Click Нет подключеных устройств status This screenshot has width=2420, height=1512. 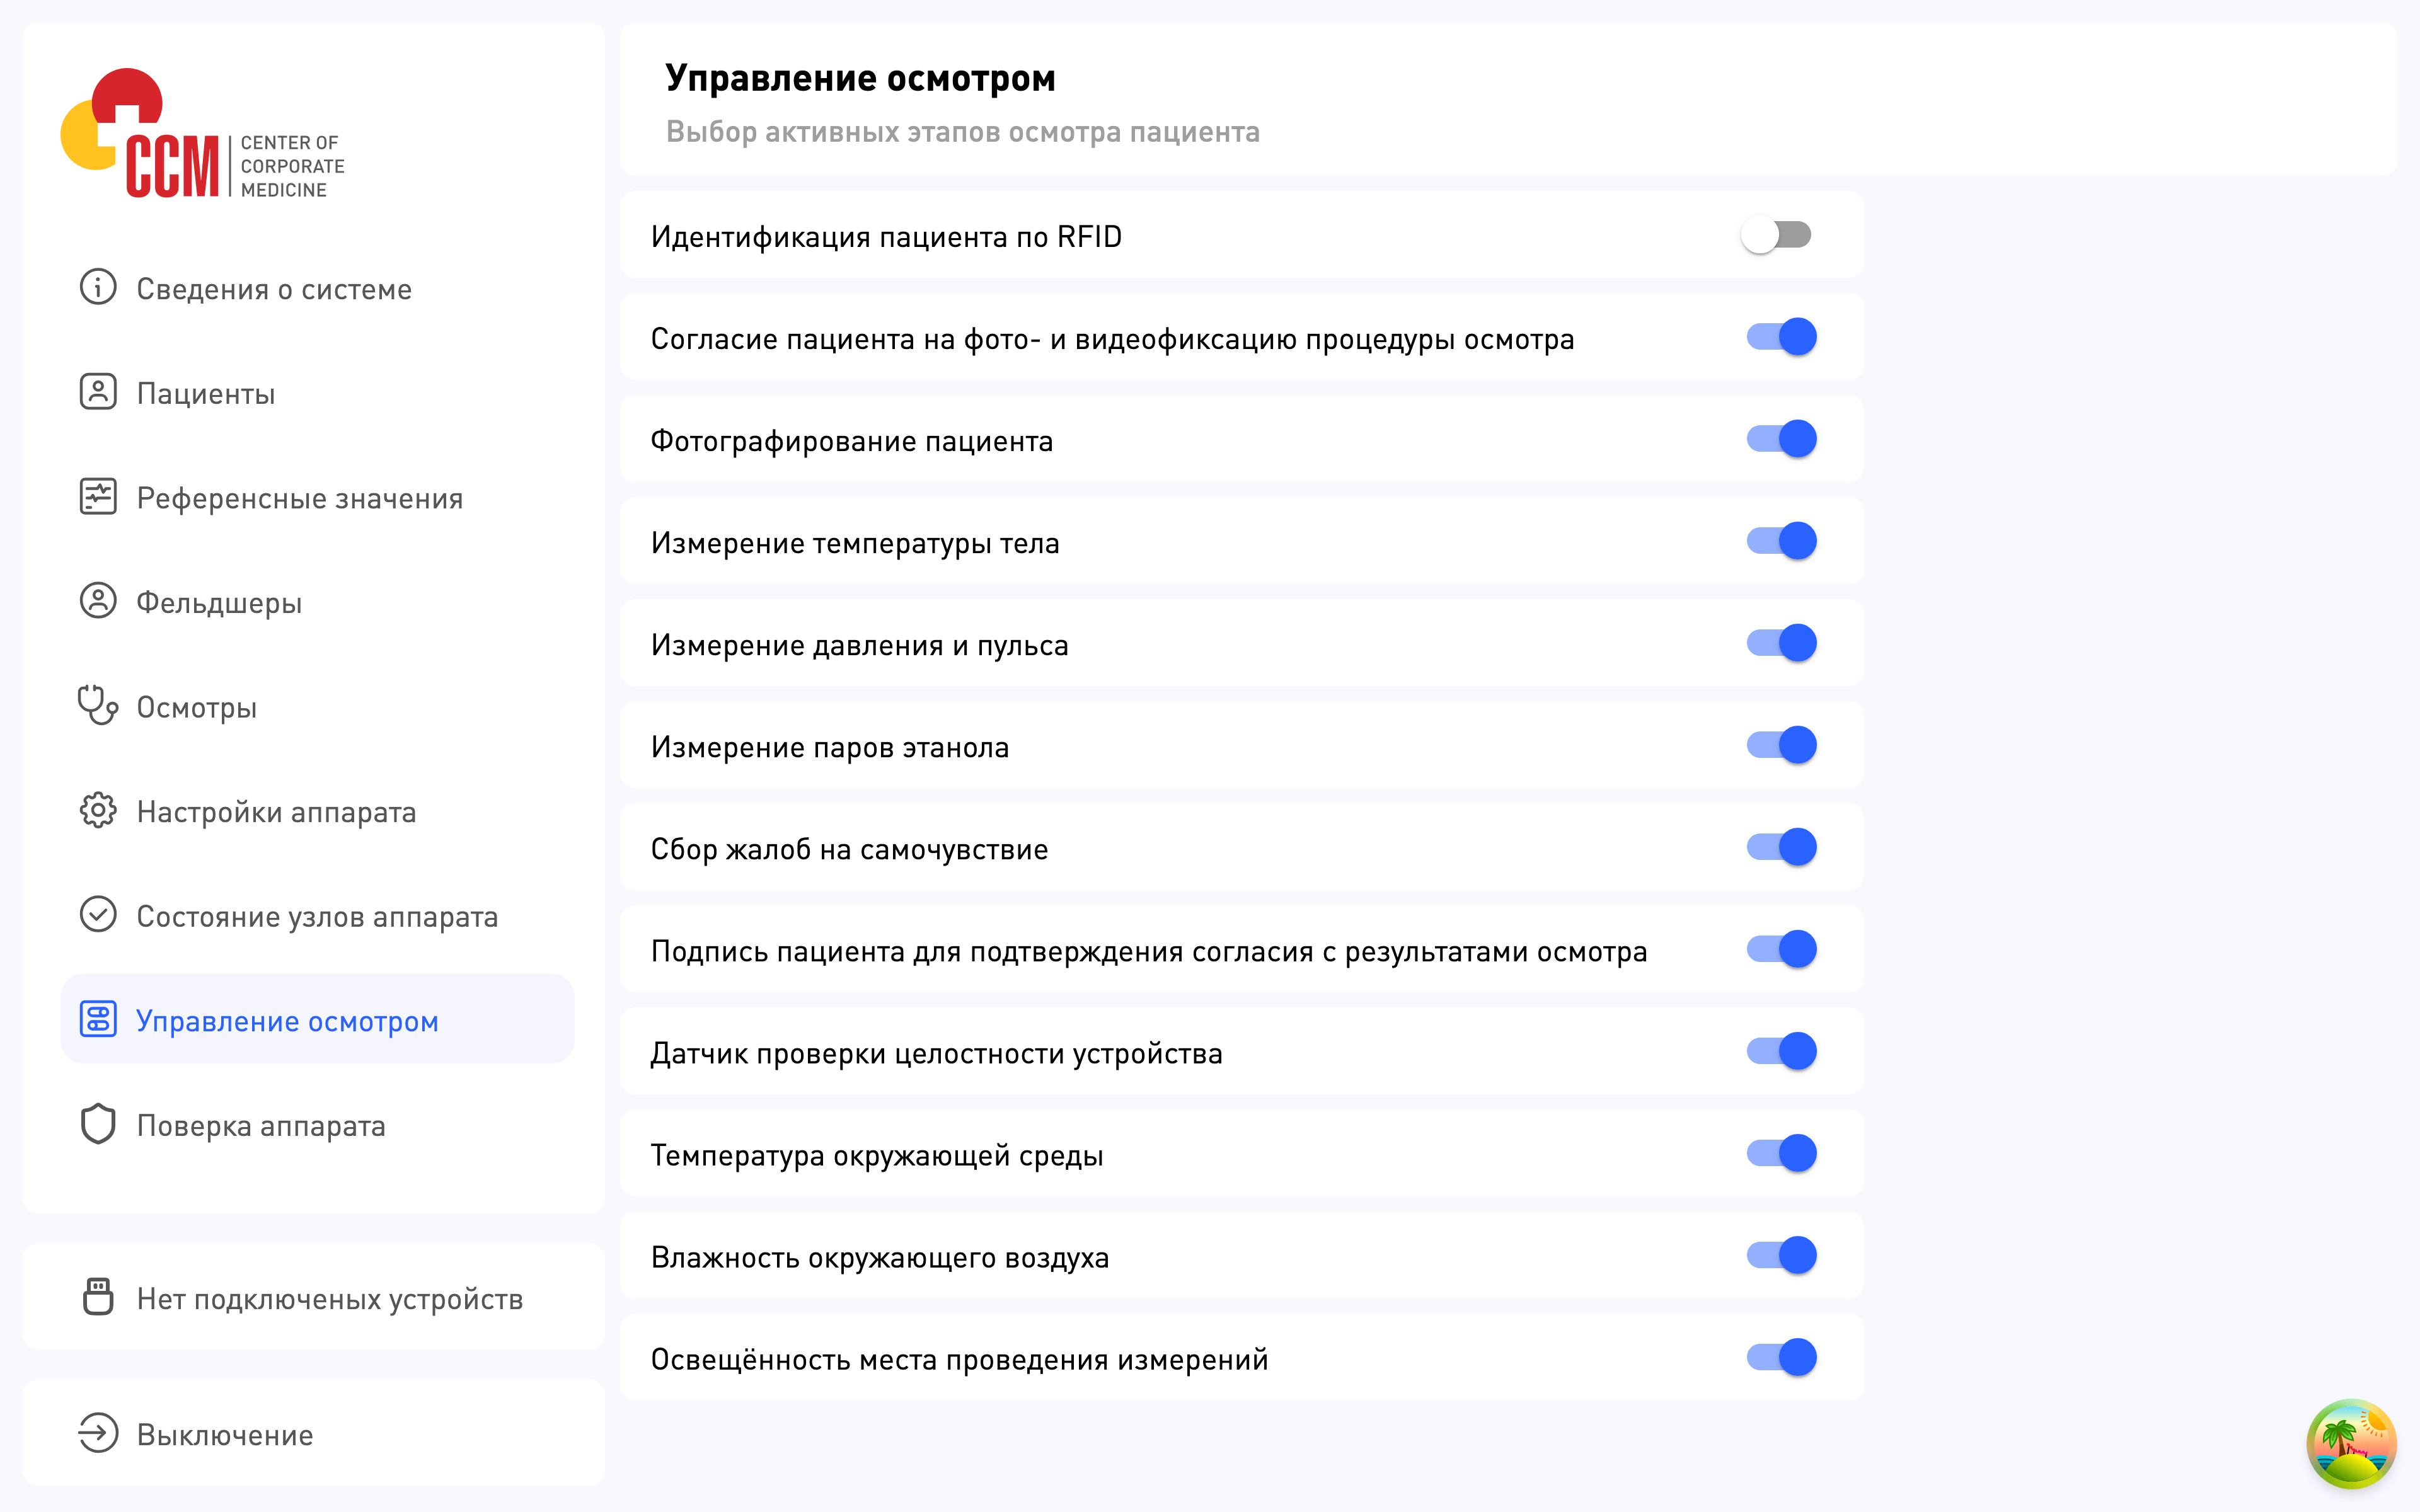click(329, 1298)
